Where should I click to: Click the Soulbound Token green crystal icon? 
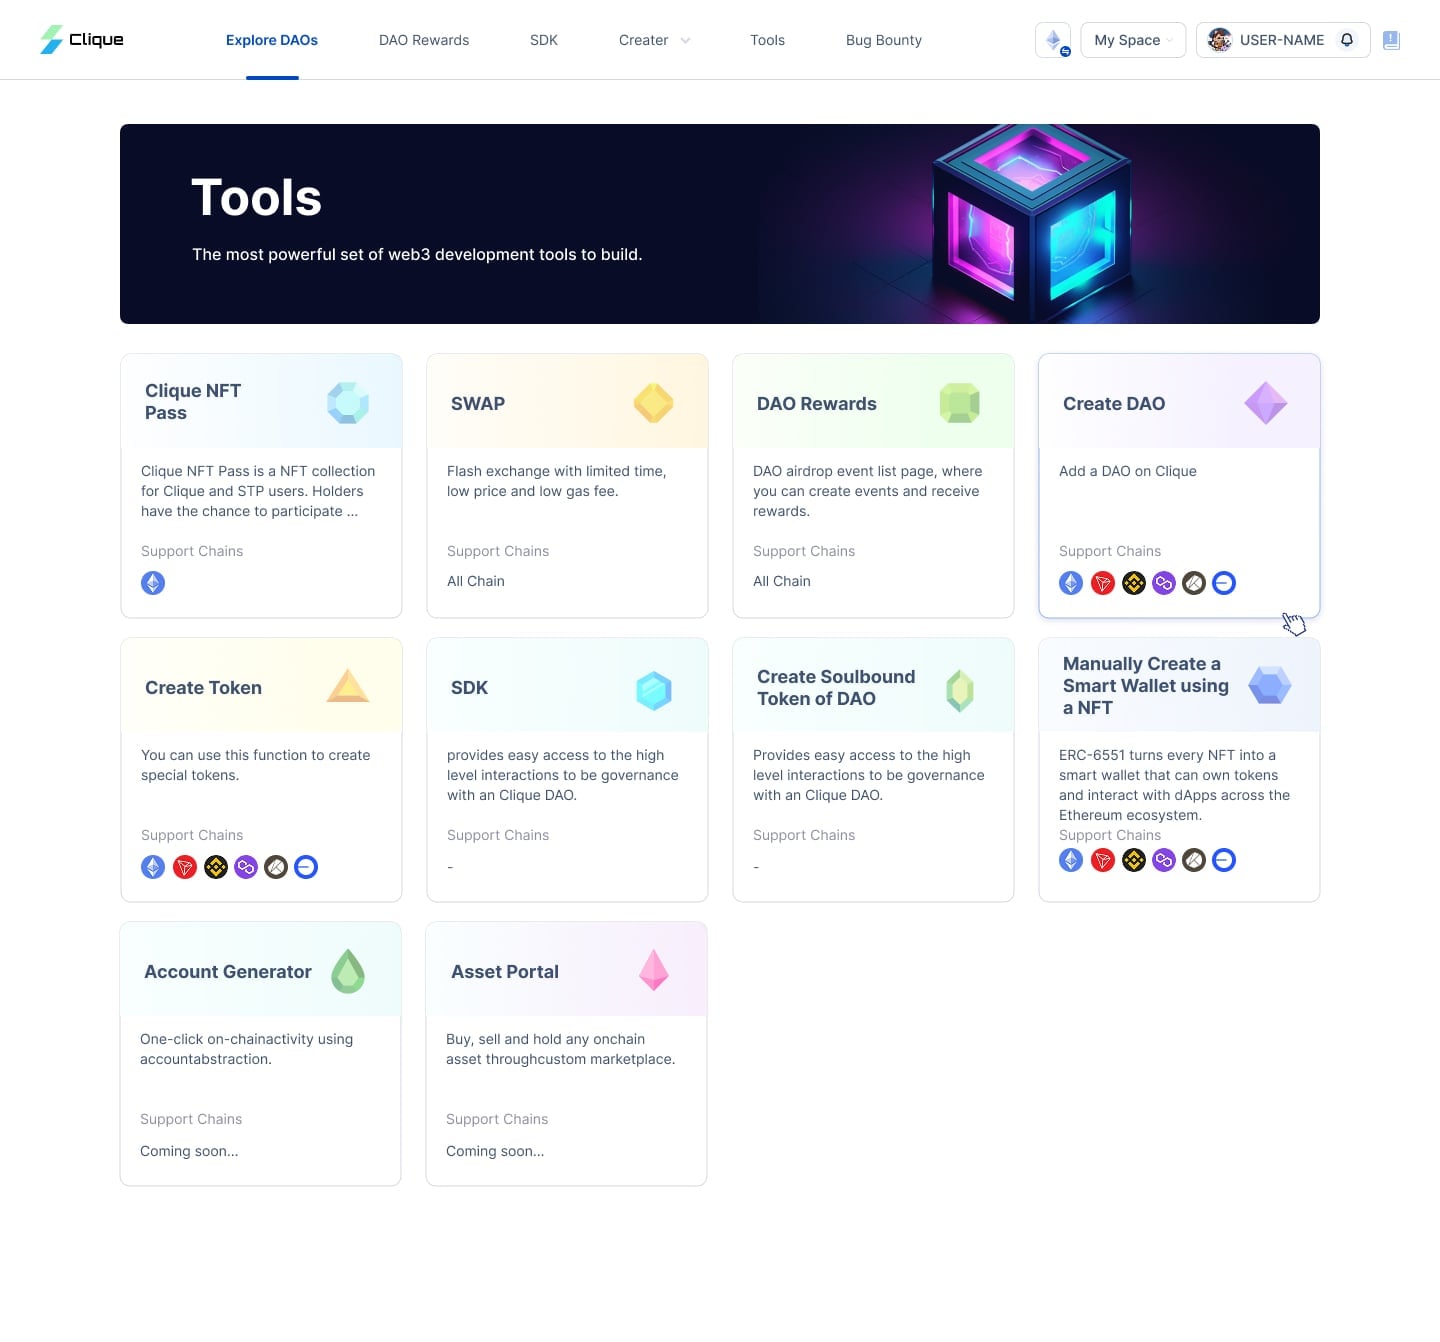point(960,690)
